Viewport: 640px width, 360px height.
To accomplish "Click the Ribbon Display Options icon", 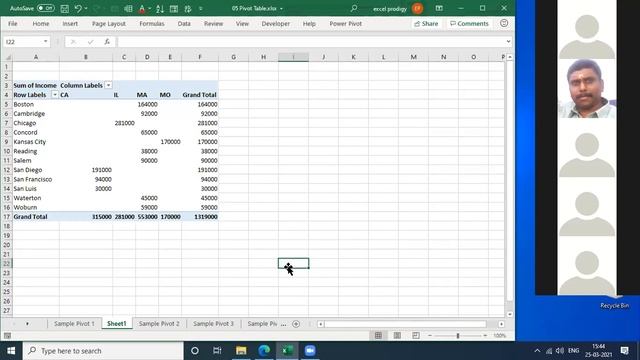I will pyautogui.click(x=439, y=8).
